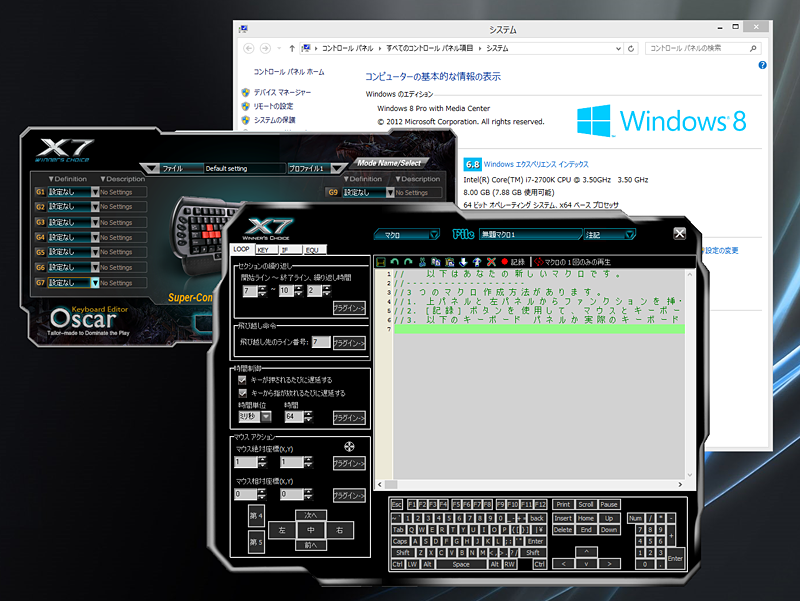
Task: Click the Num key on virtual numpad
Action: (635, 518)
